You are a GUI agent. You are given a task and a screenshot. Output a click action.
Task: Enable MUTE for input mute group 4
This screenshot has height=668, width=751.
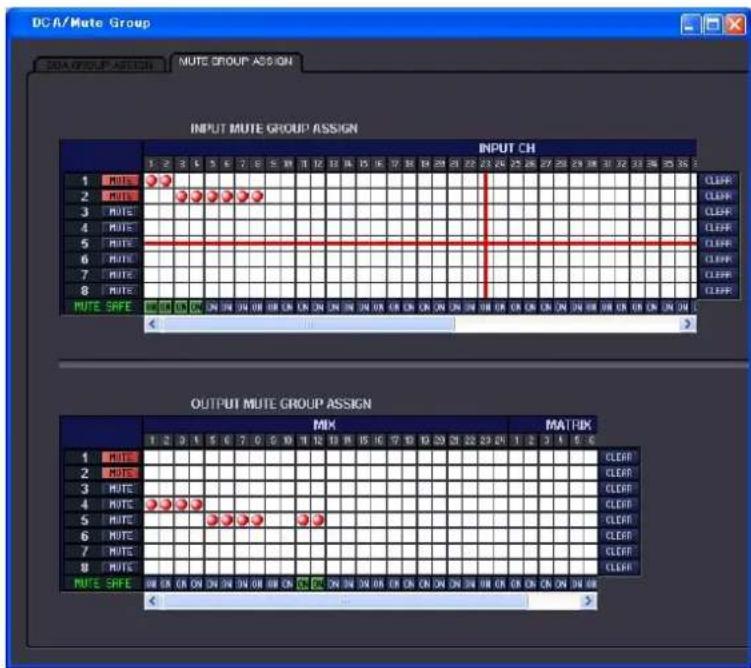click(x=120, y=228)
